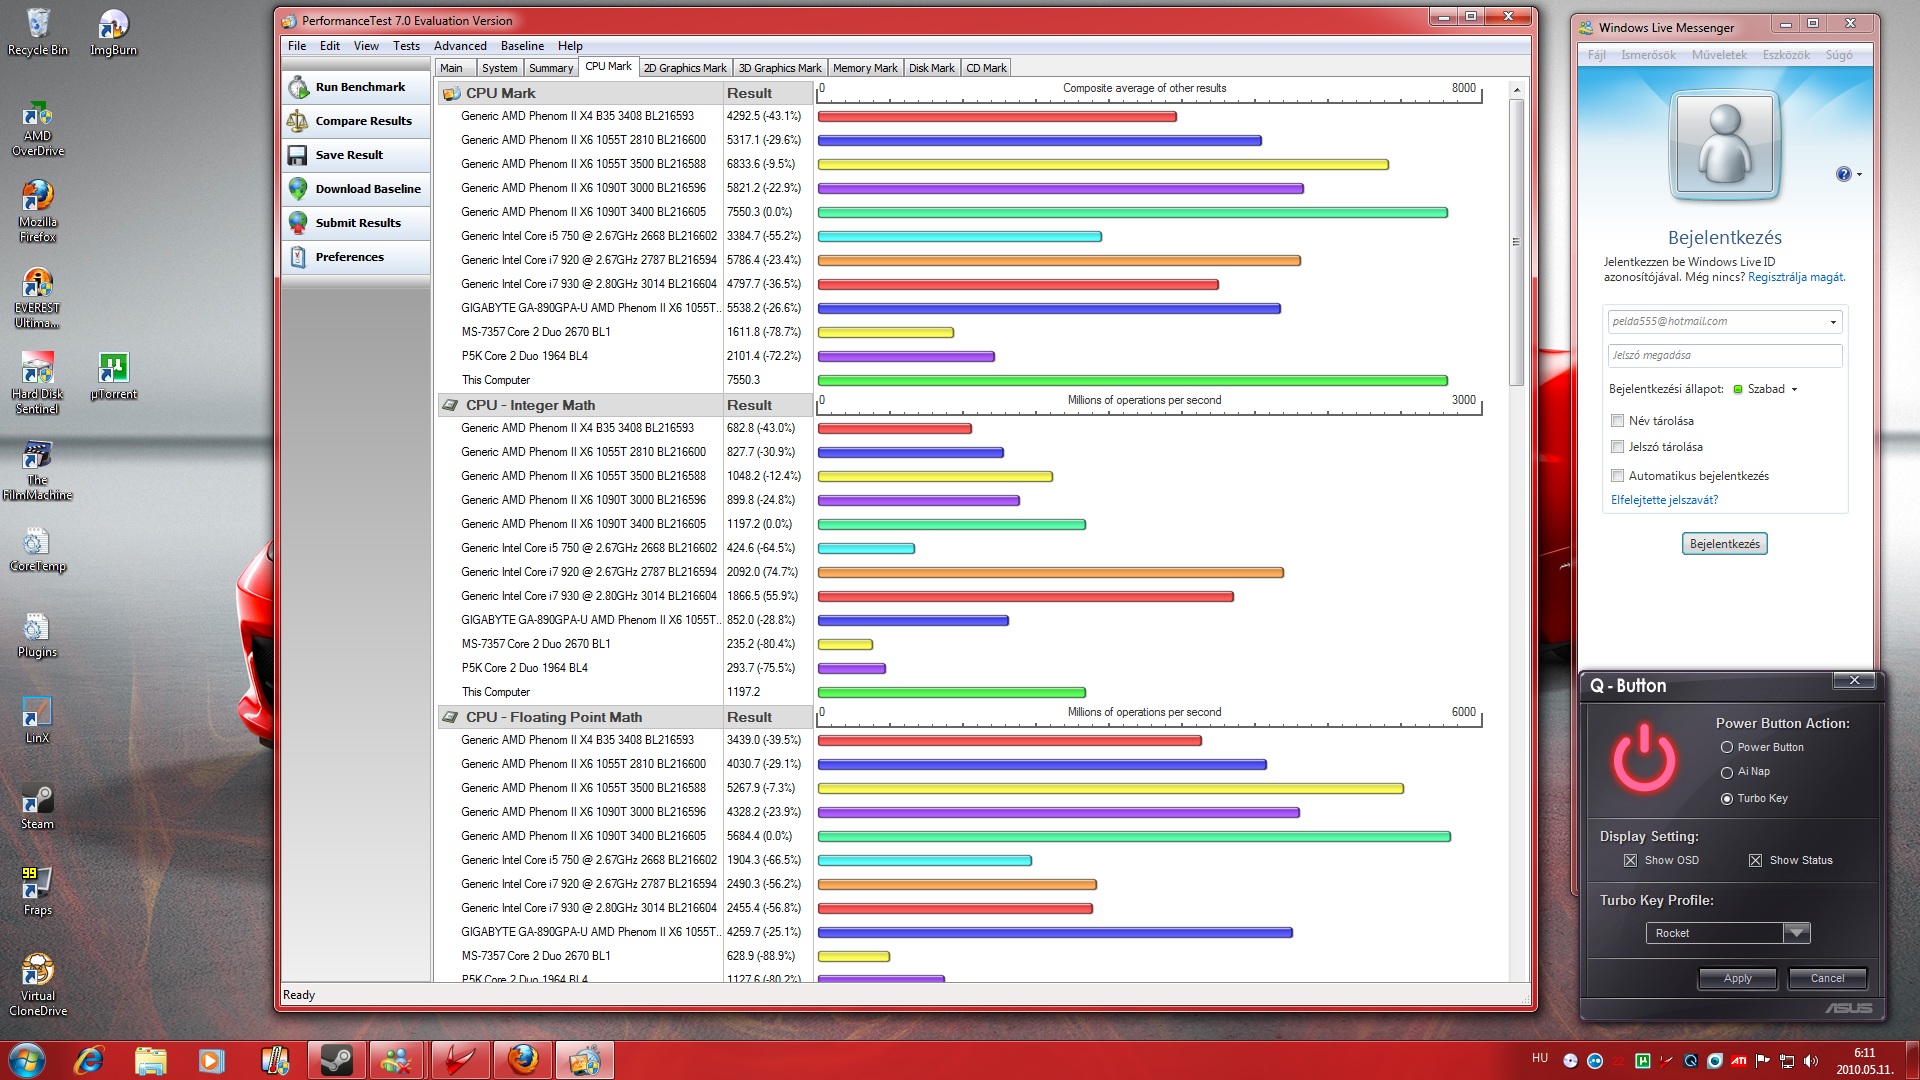Screen dimensions: 1920x1080
Task: Open LinX desktop icon
Action: [x=38, y=721]
